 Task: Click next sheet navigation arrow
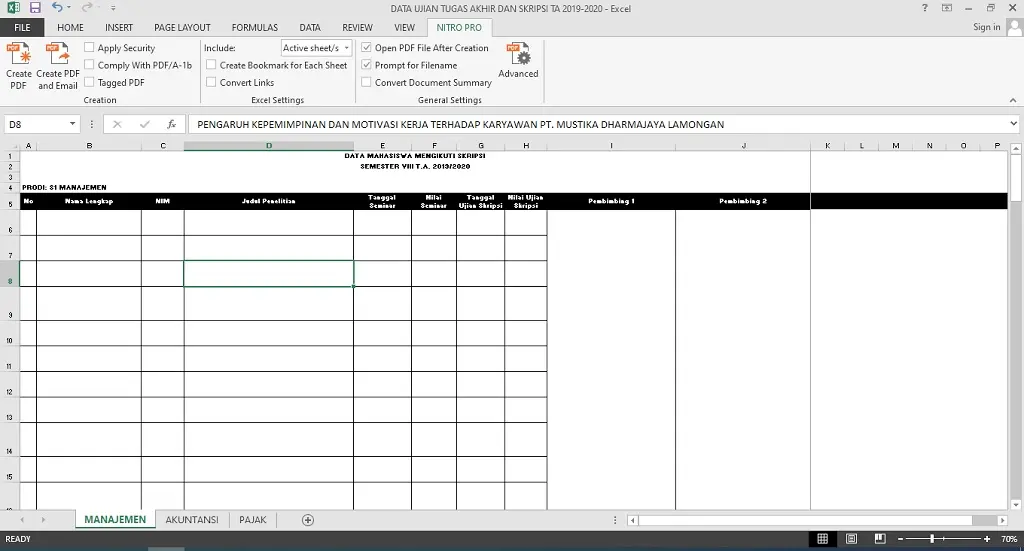click(x=43, y=520)
